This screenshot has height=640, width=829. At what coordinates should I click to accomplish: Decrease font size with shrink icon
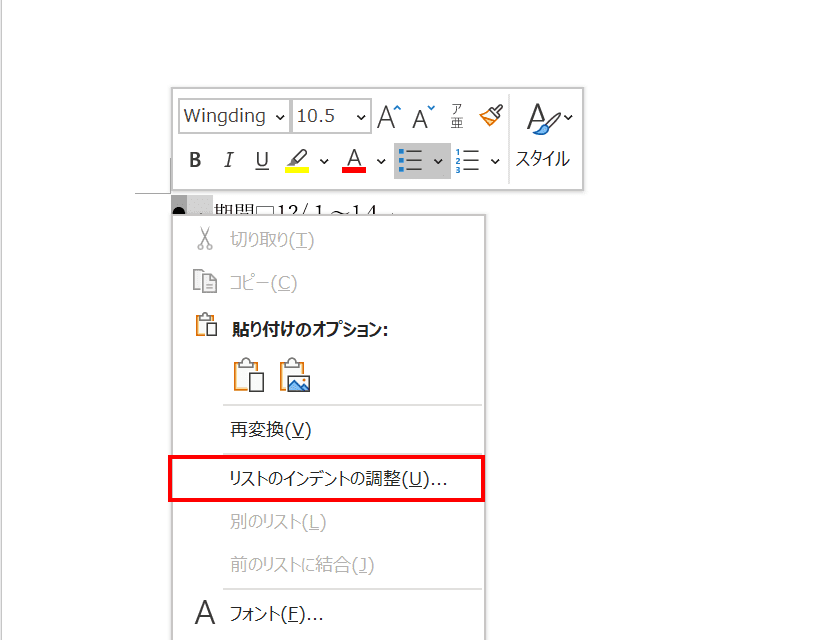pos(423,116)
